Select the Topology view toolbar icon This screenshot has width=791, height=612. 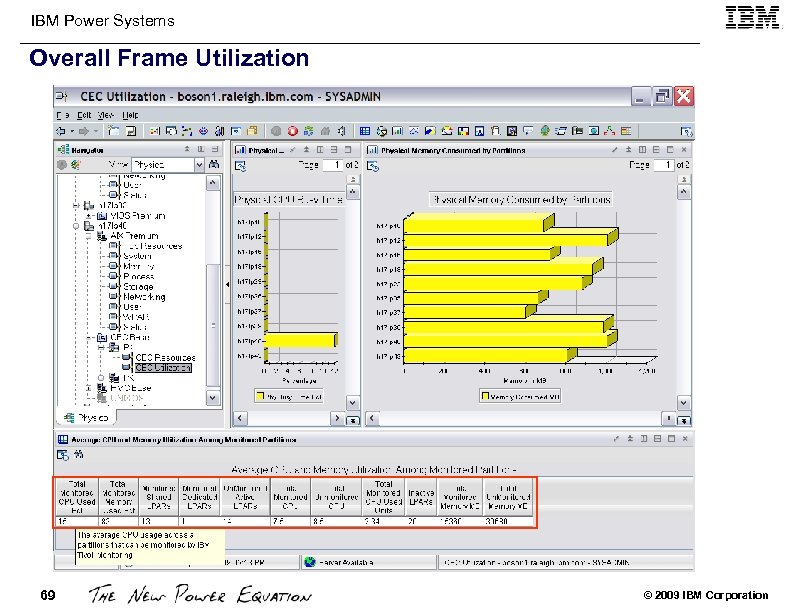610,131
